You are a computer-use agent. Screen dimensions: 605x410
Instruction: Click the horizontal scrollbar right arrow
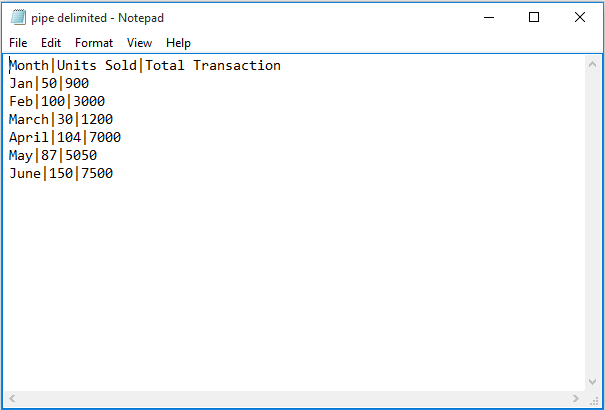pos(577,400)
